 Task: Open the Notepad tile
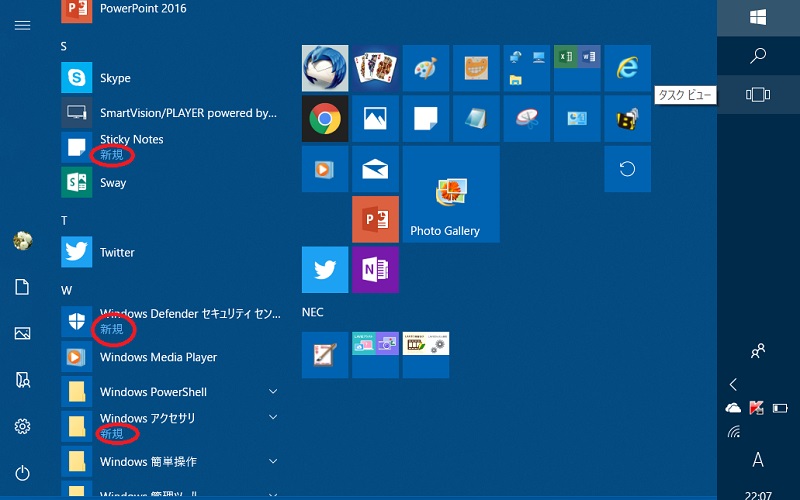[x=477, y=118]
